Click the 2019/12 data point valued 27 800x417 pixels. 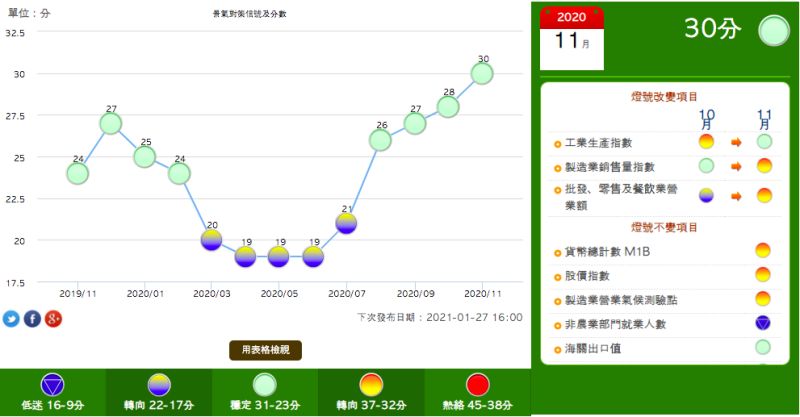111,124
